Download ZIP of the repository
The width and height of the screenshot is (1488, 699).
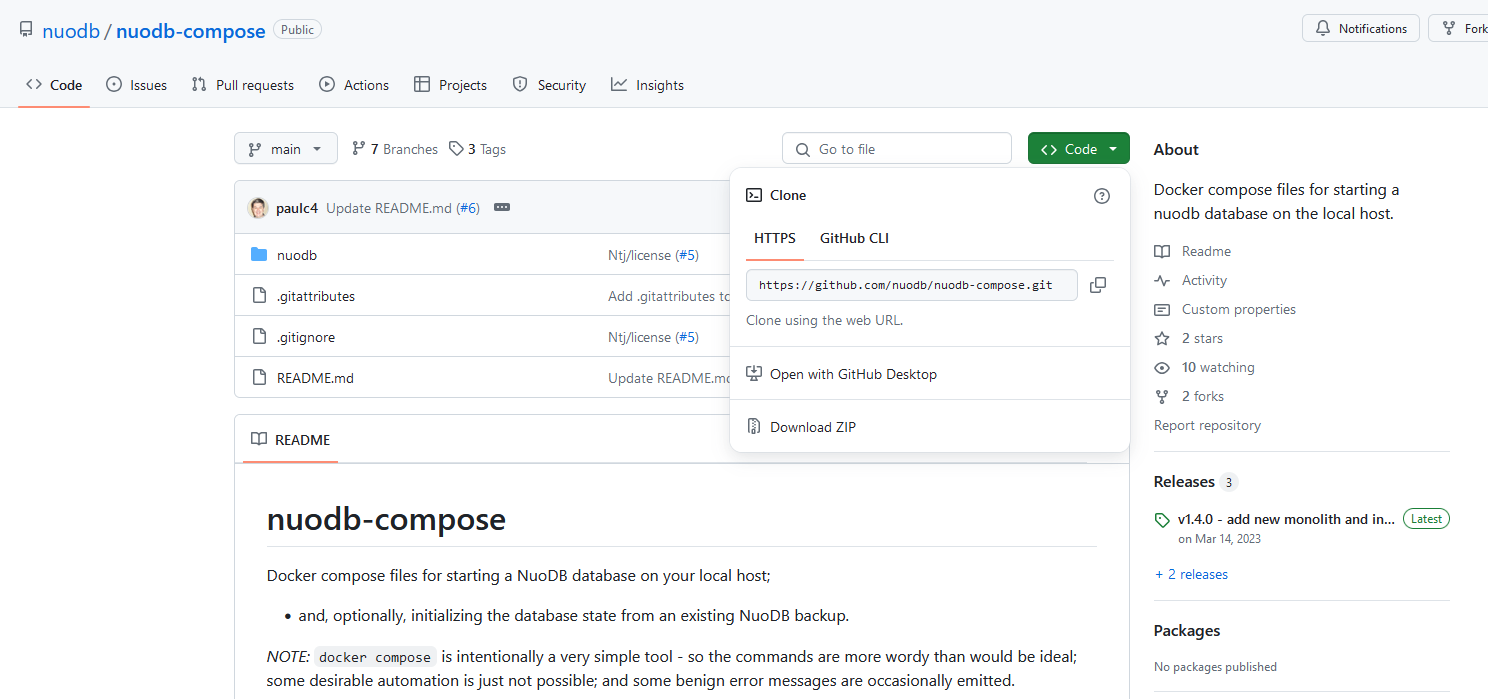click(812, 426)
